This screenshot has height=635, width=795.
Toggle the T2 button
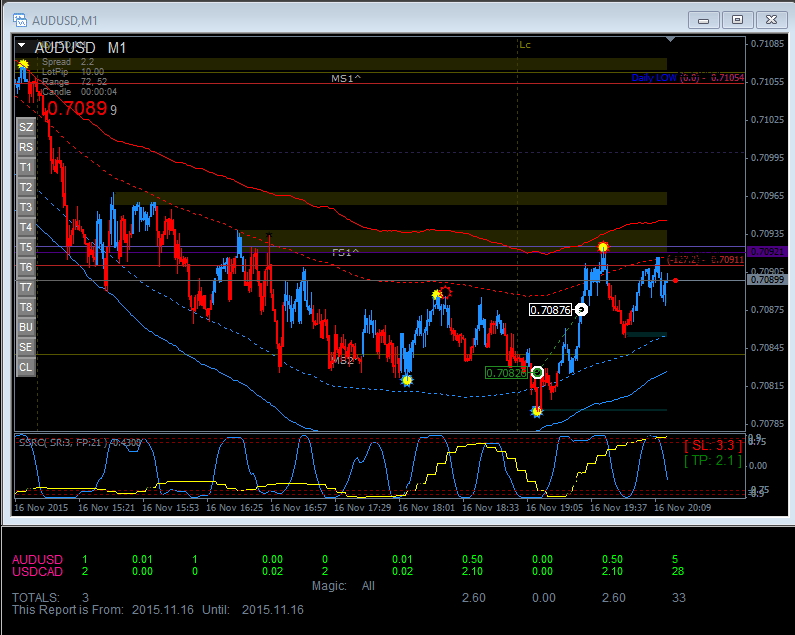tap(26, 187)
